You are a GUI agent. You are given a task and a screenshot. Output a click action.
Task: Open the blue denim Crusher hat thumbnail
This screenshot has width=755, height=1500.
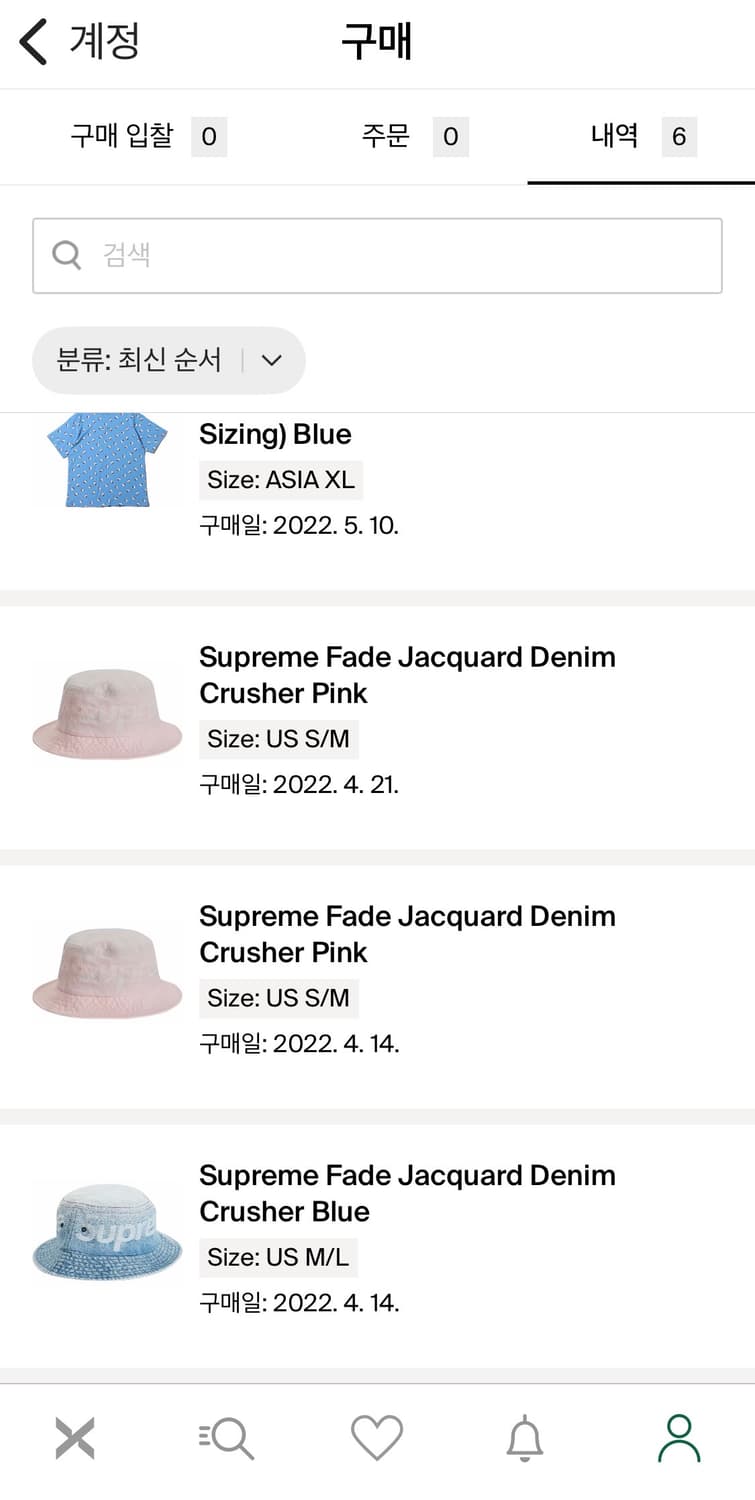107,1233
